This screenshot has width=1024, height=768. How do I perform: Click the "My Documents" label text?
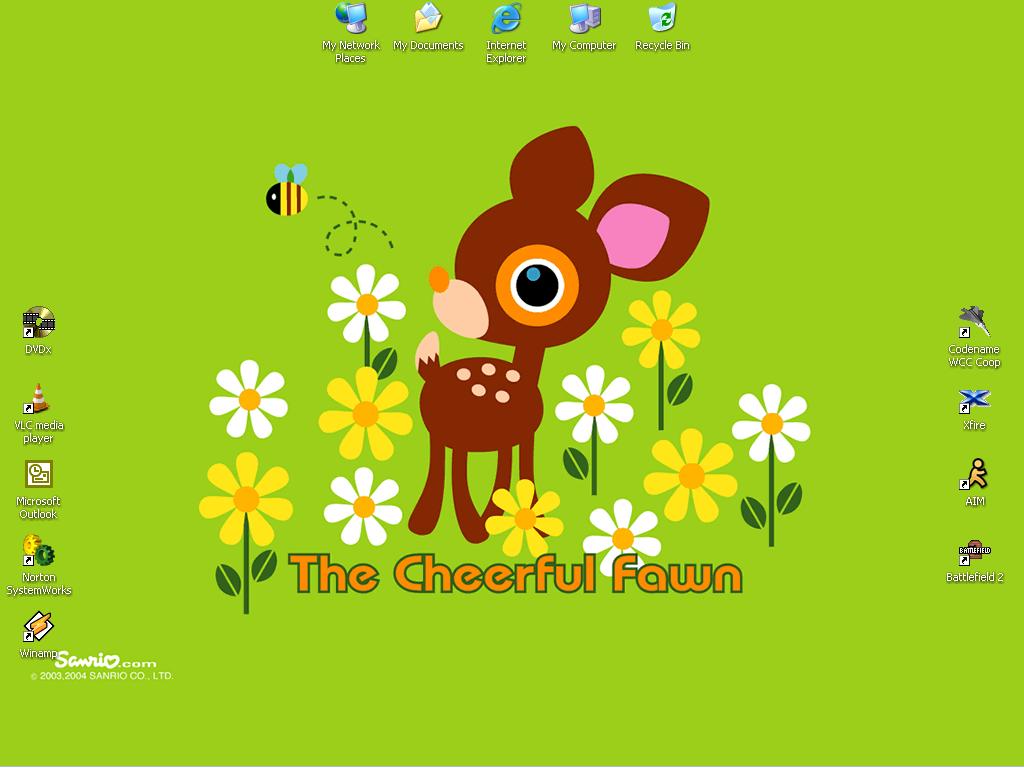pyautogui.click(x=428, y=45)
